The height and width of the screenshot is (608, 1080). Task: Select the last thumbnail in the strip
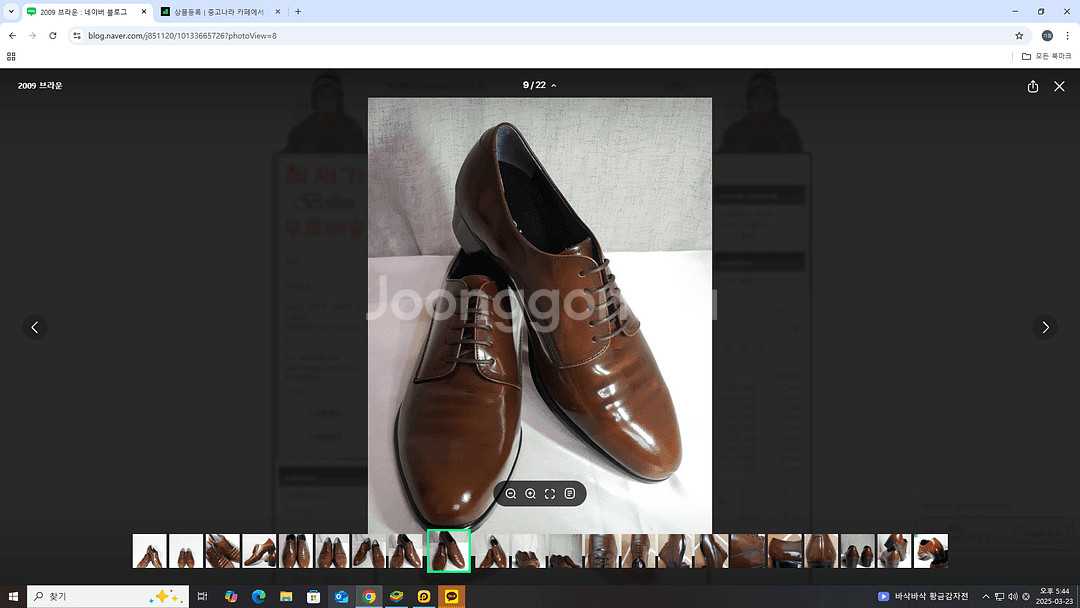click(931, 551)
